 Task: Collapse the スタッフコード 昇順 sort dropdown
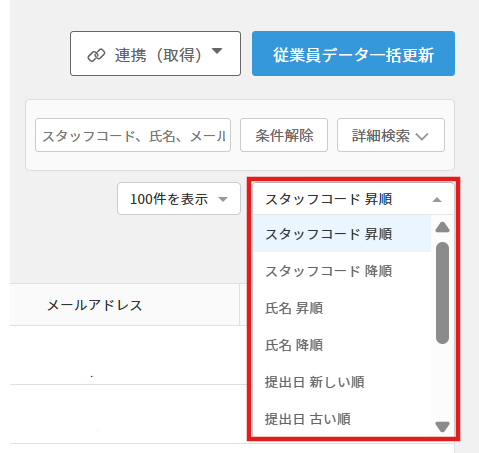coord(353,199)
